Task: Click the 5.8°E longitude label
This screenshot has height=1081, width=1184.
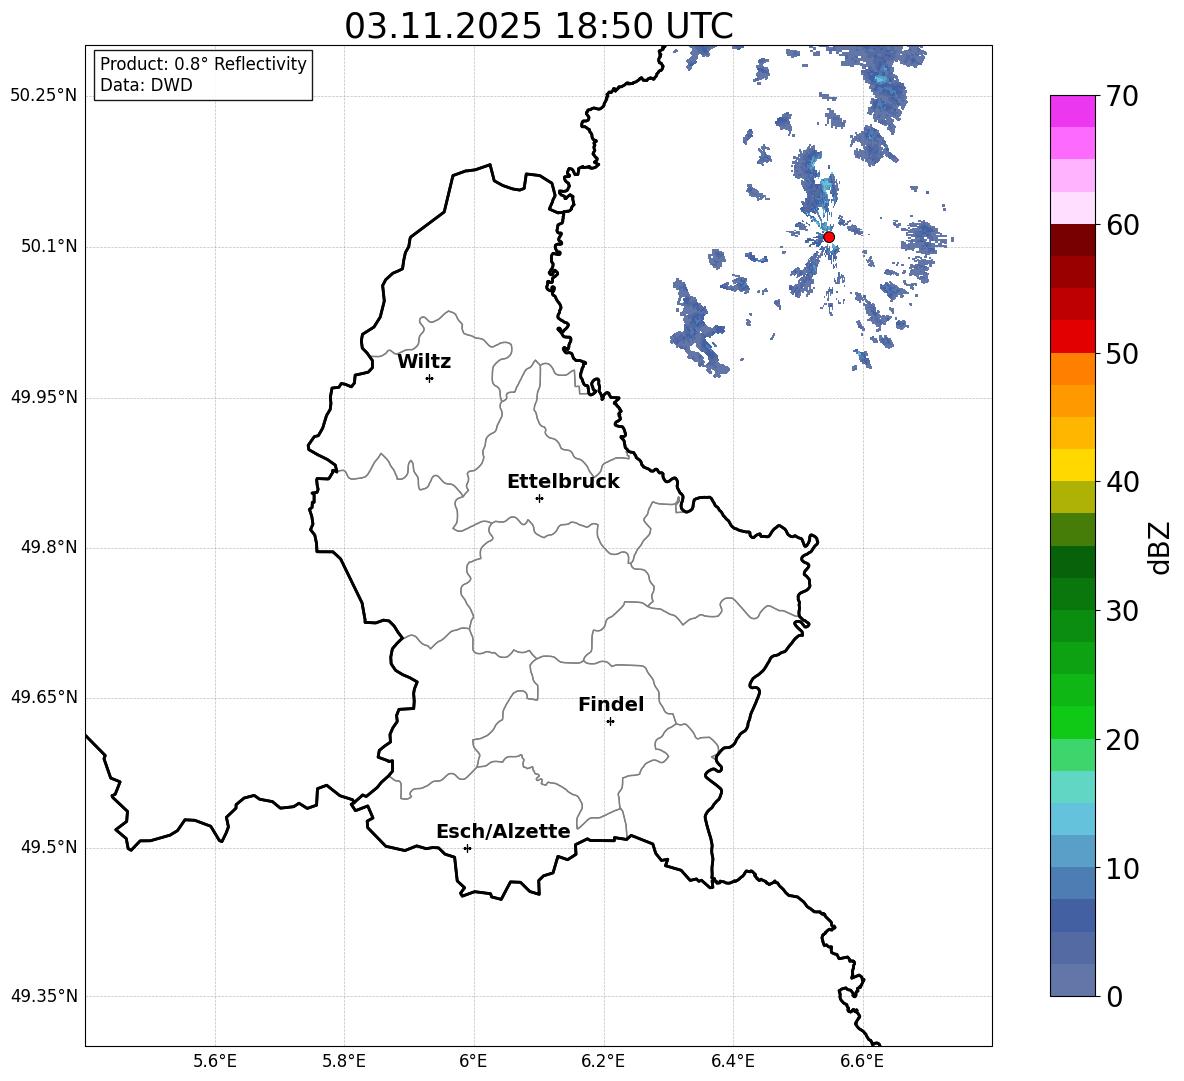Action: click(344, 1061)
